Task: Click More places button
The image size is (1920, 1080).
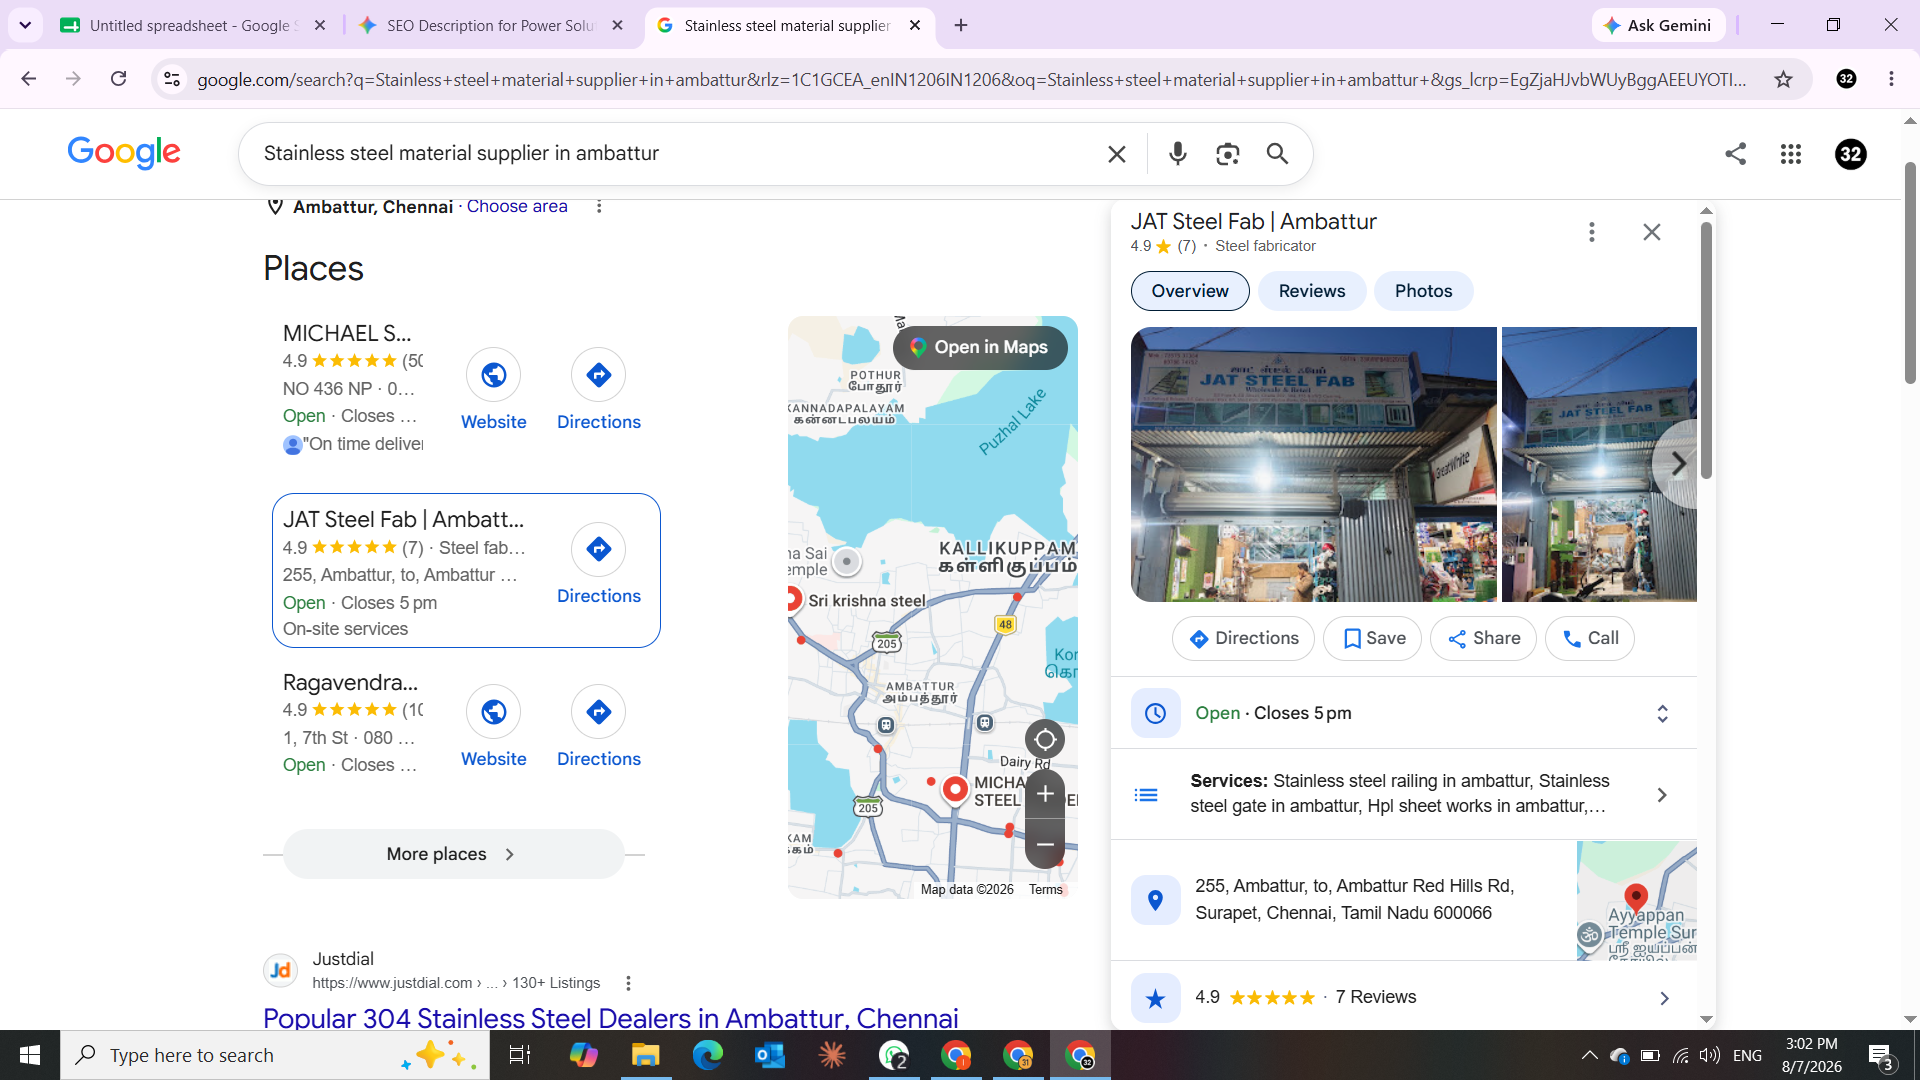Action: 453,855
